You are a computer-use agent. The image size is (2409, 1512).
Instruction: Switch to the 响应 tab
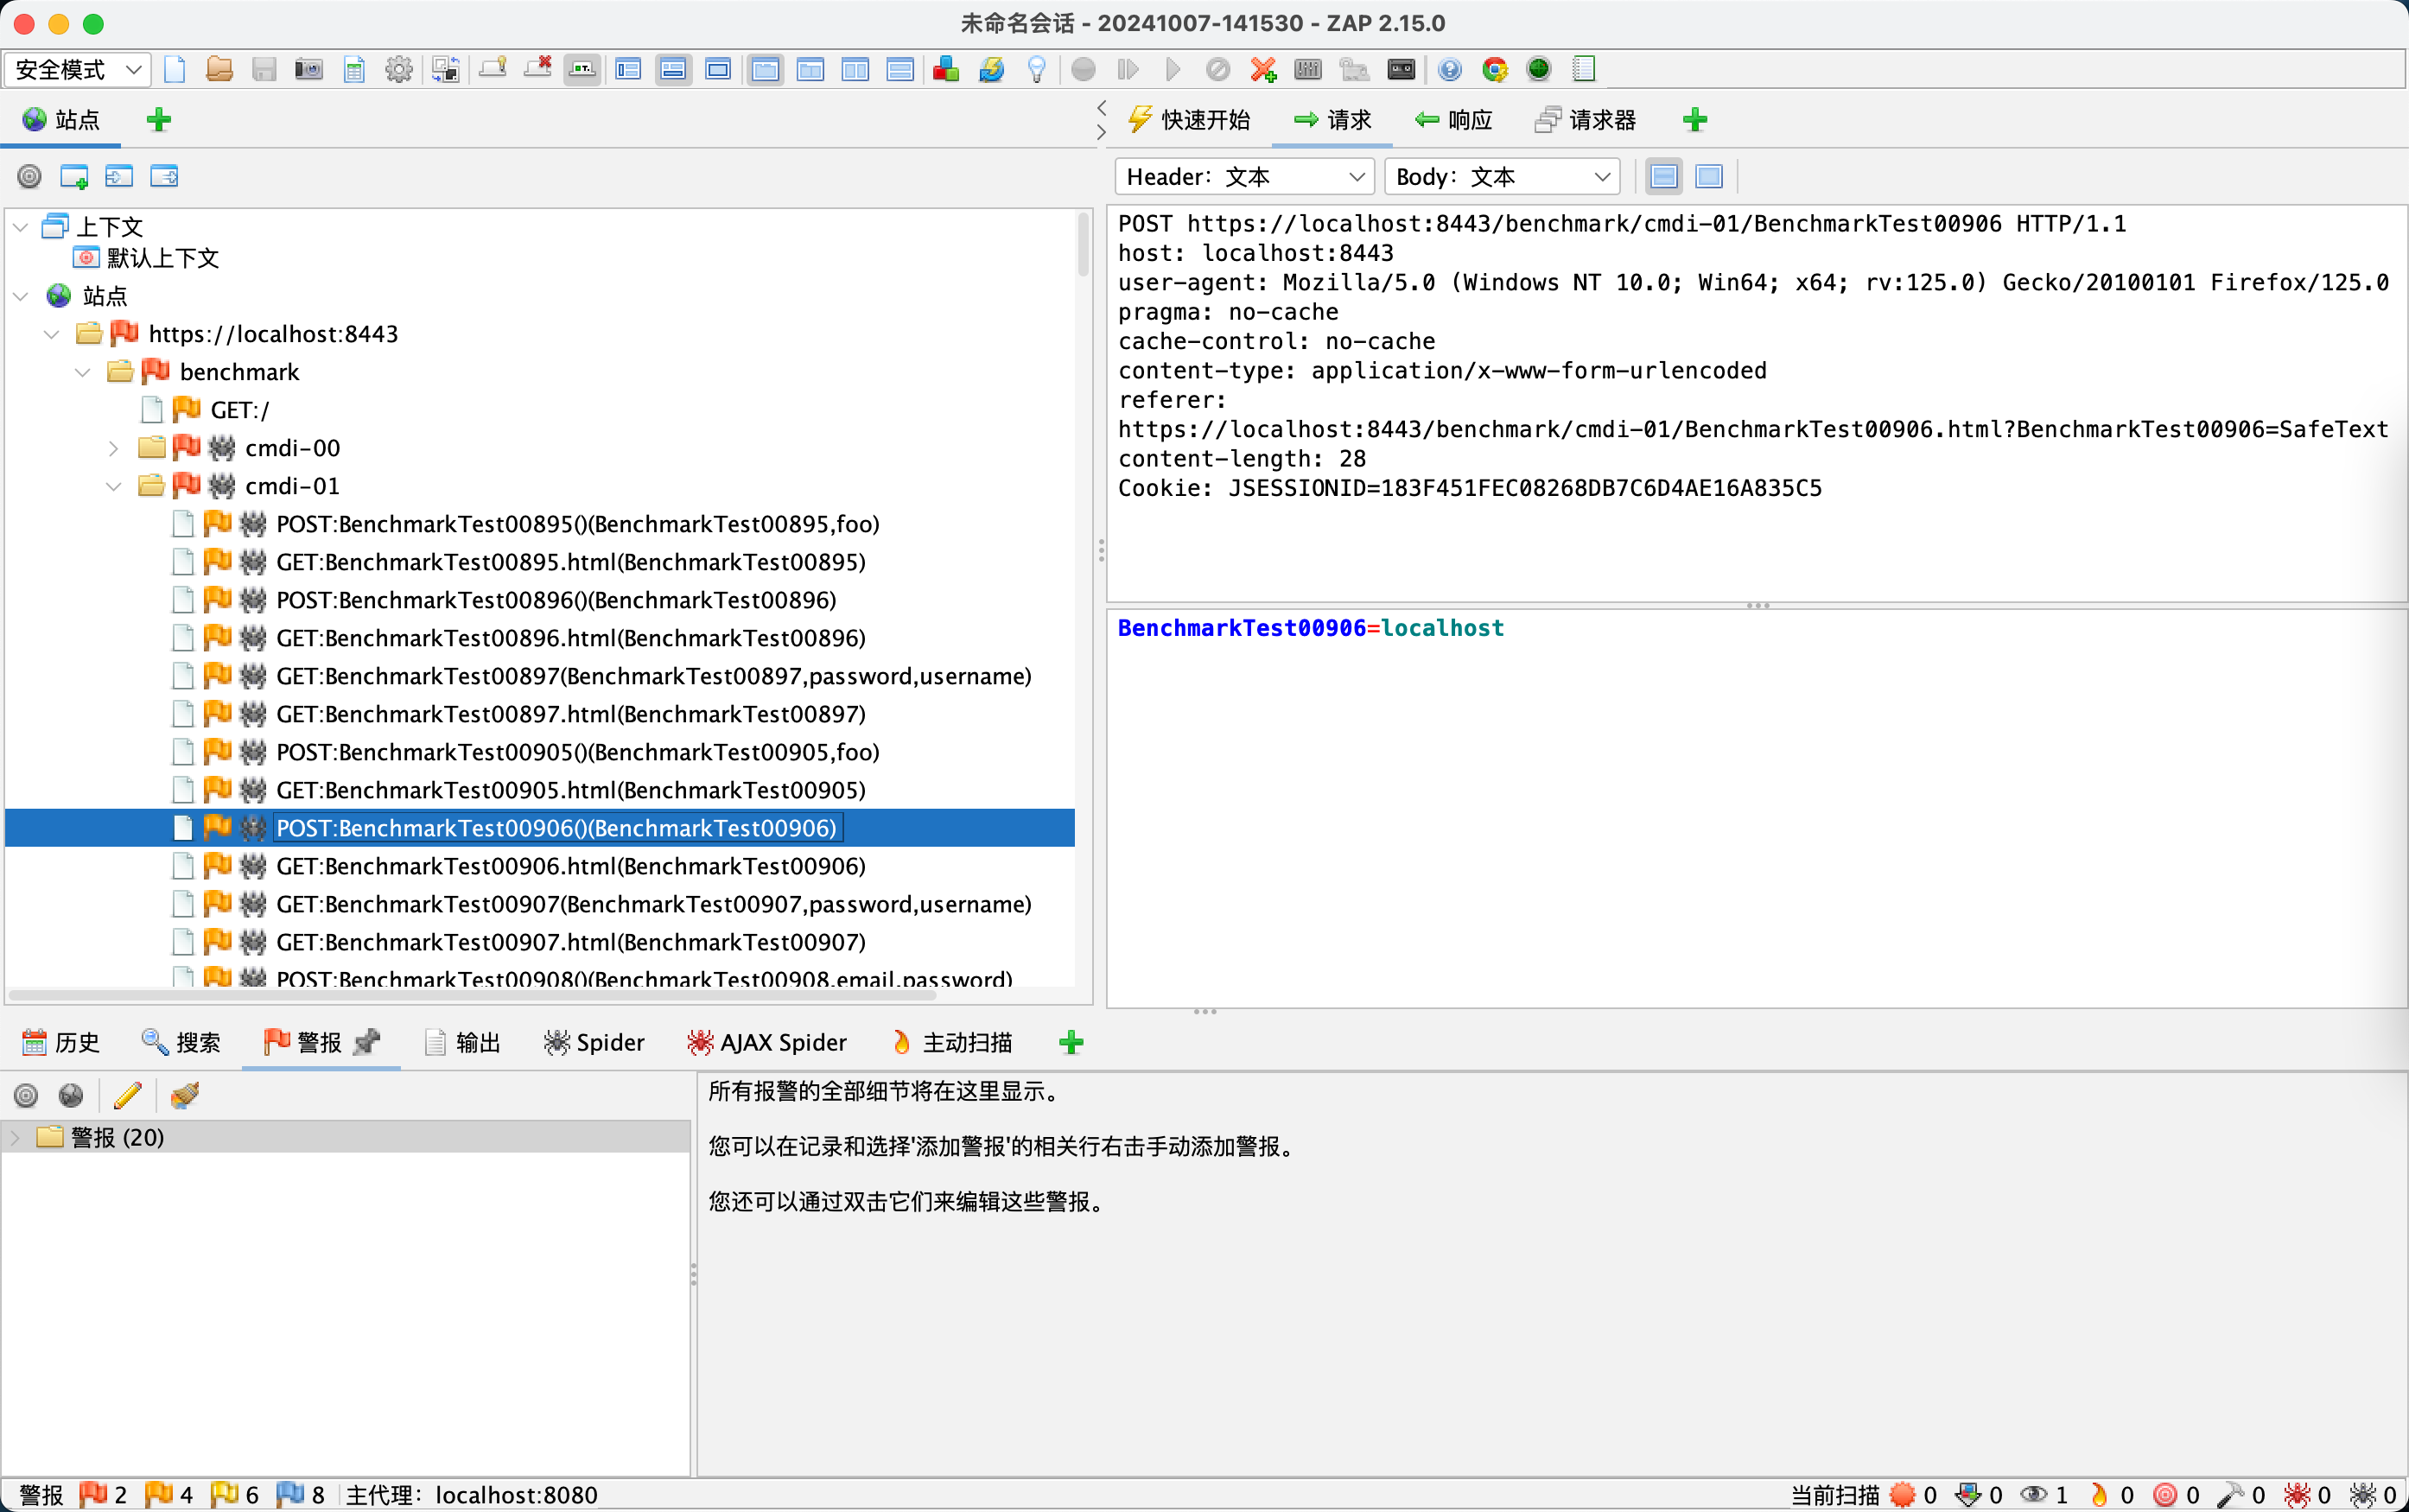(x=1453, y=120)
